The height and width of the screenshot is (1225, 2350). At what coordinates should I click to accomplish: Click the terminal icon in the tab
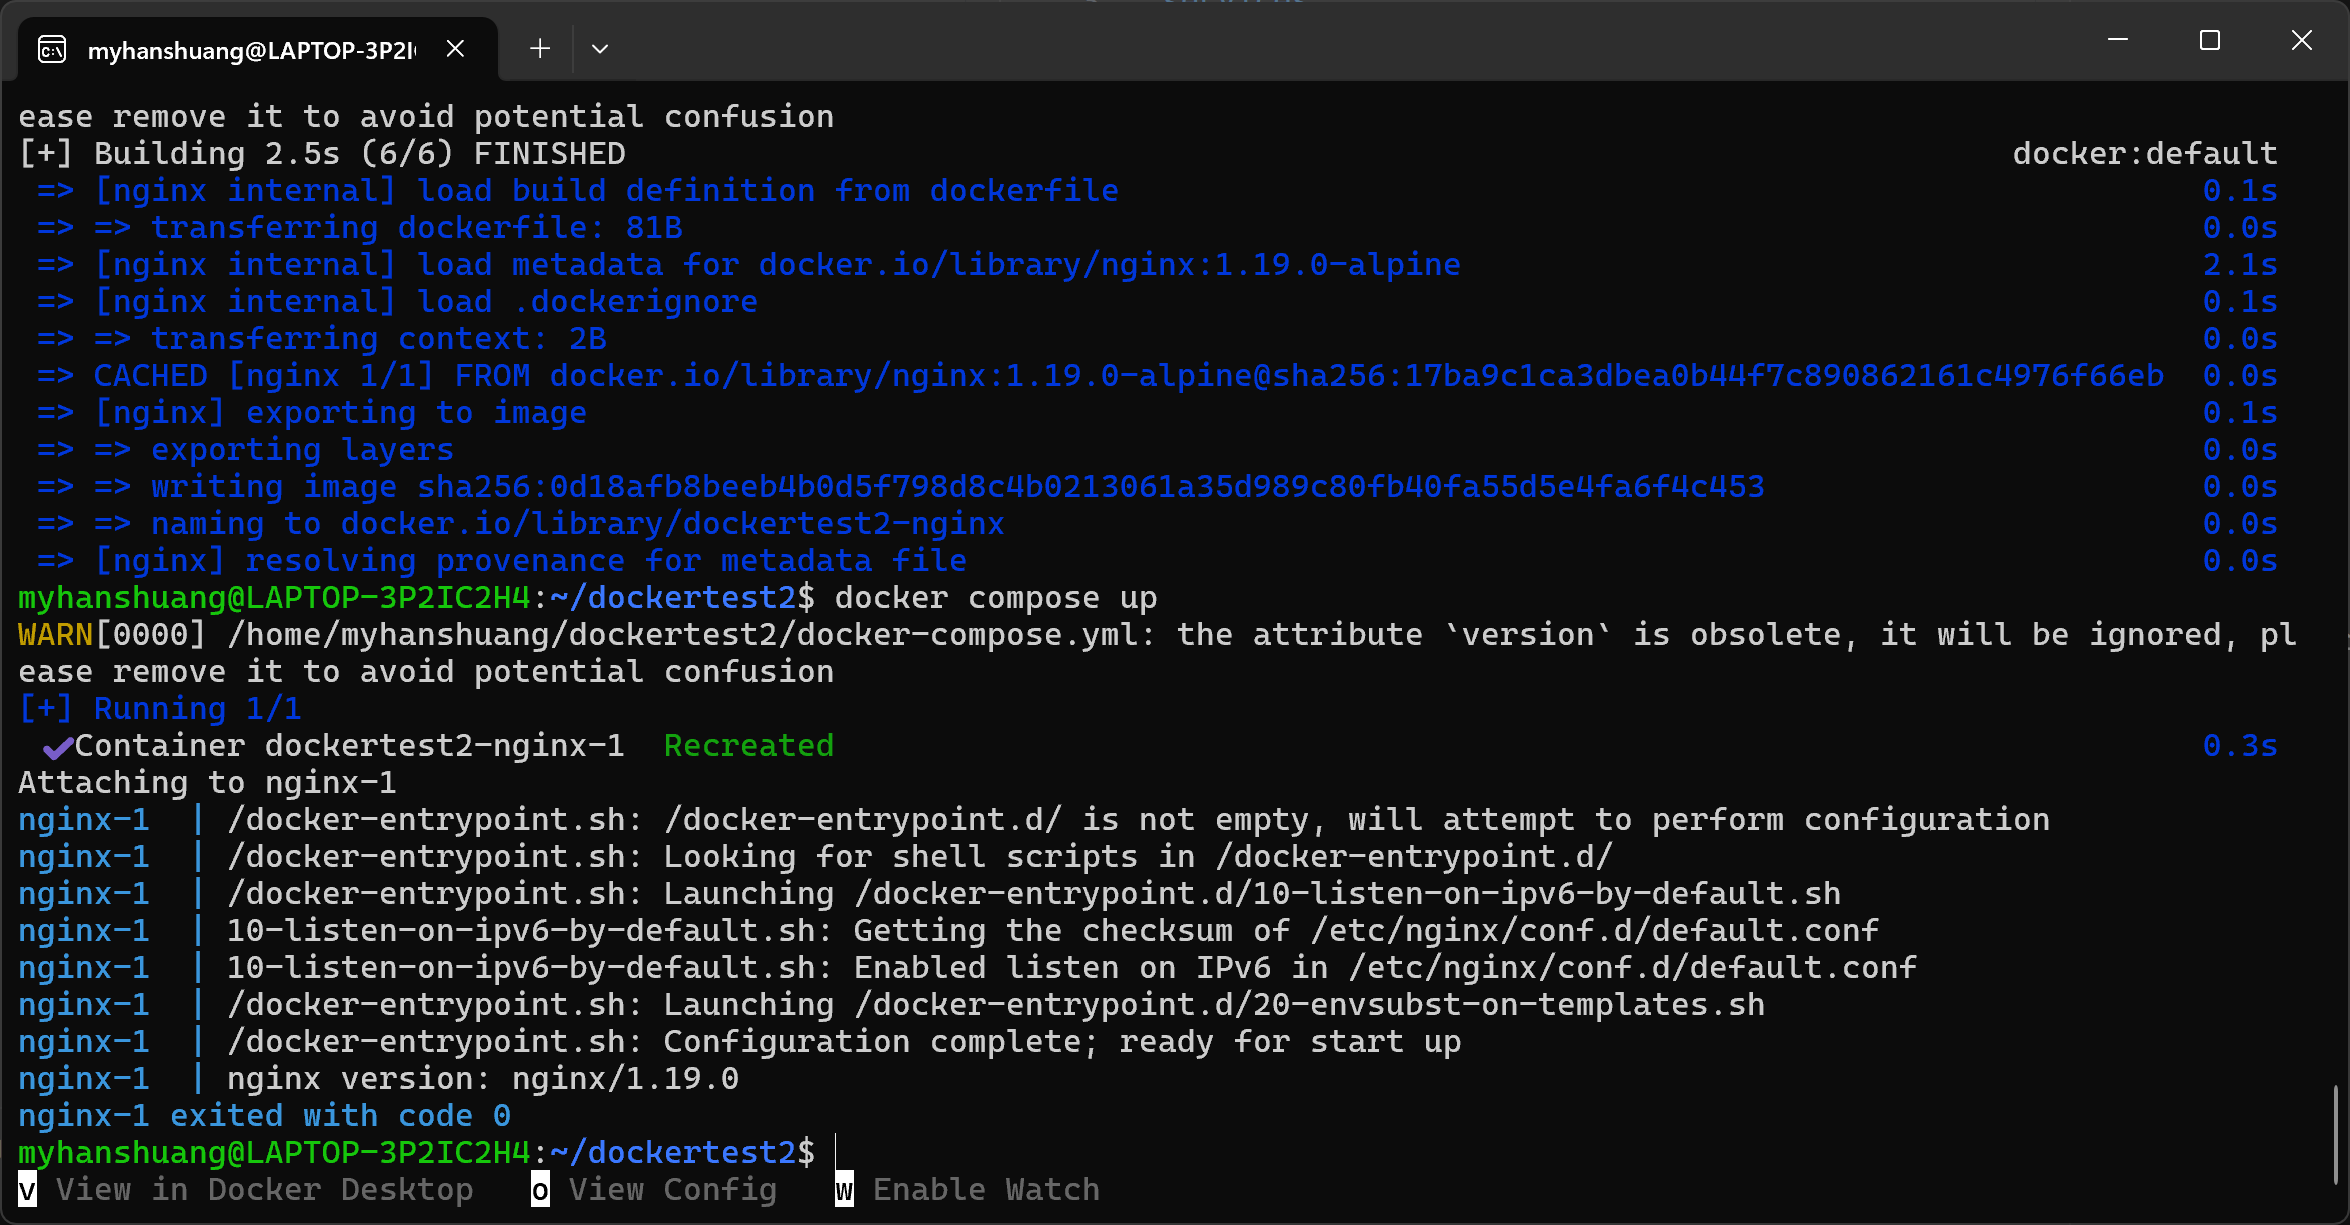(52, 49)
